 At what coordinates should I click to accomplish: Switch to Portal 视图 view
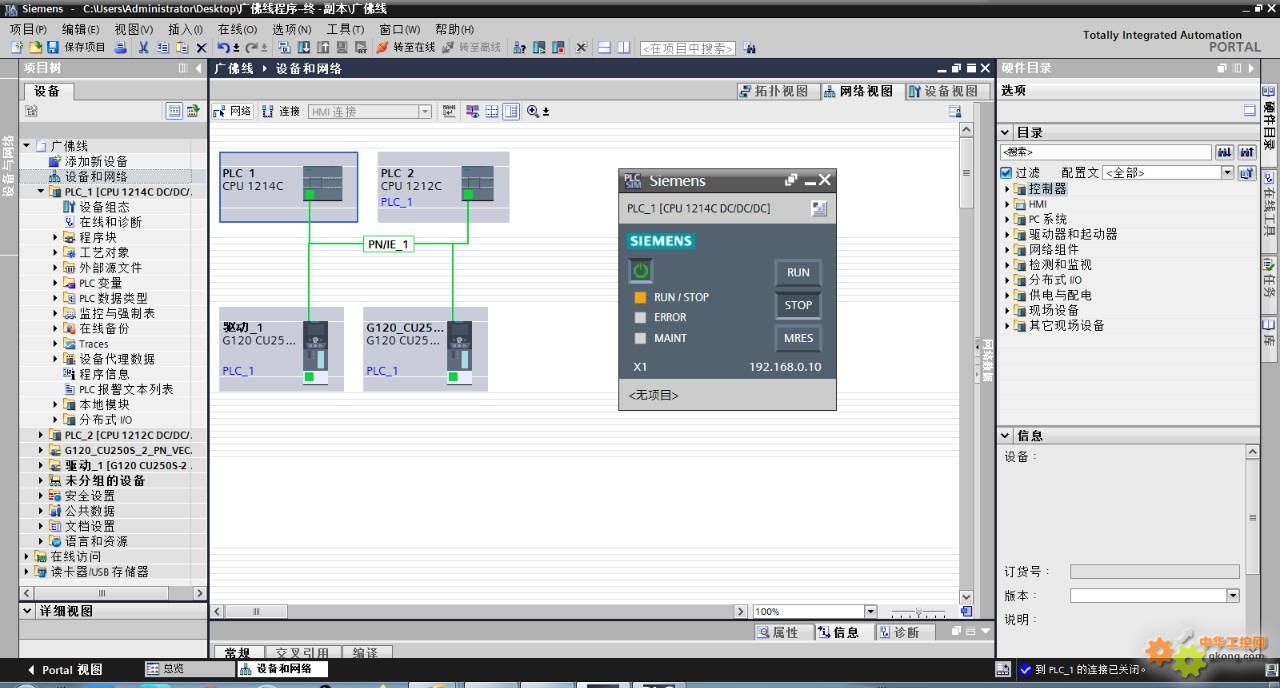tap(65, 670)
